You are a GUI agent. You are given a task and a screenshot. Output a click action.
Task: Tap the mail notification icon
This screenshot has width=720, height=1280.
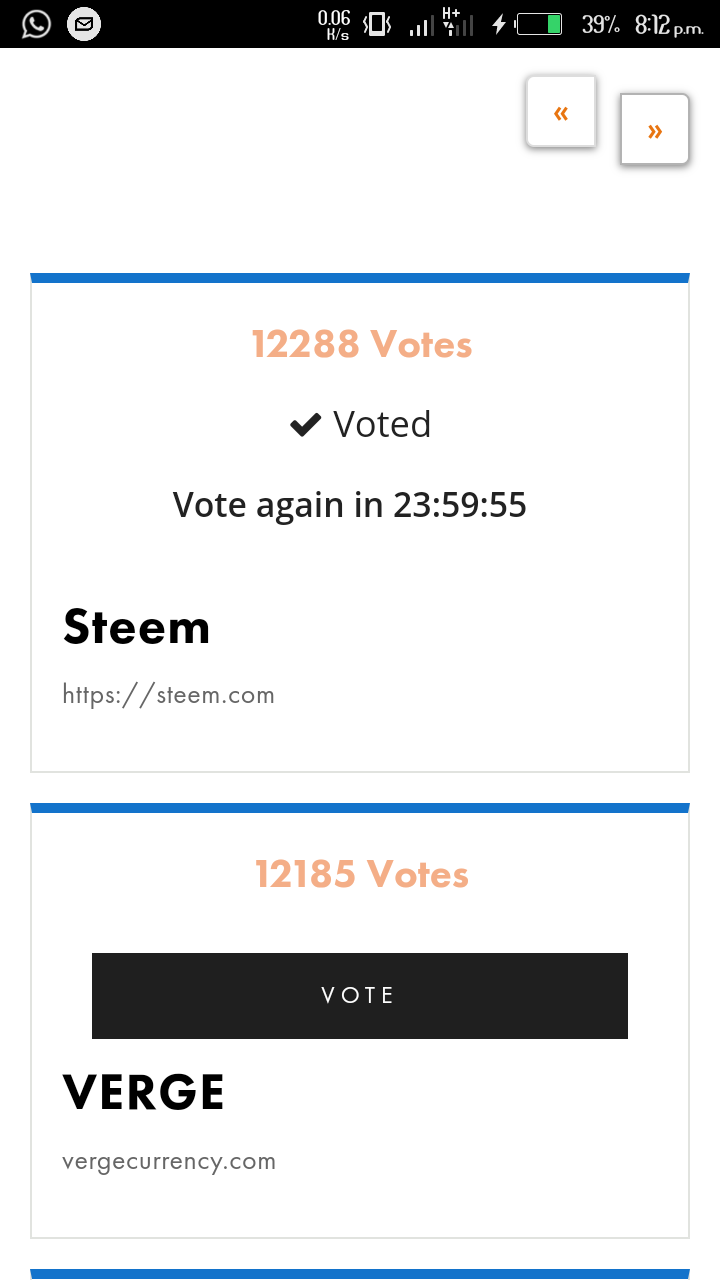pos(84,24)
